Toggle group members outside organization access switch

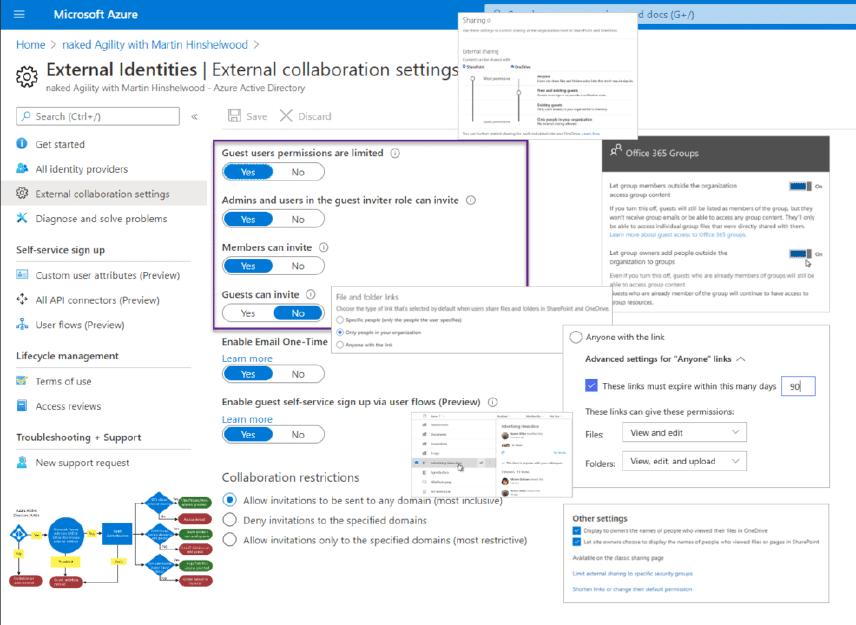pos(800,186)
